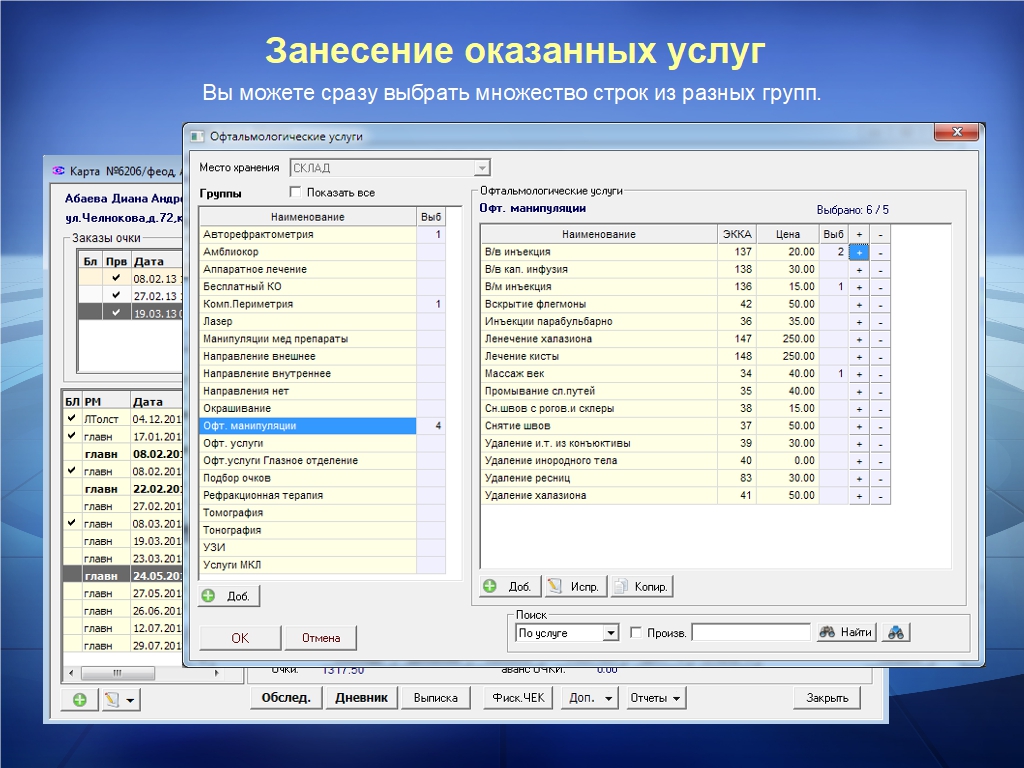
Task: Click the Испр. edit service button
Action: pos(574,587)
